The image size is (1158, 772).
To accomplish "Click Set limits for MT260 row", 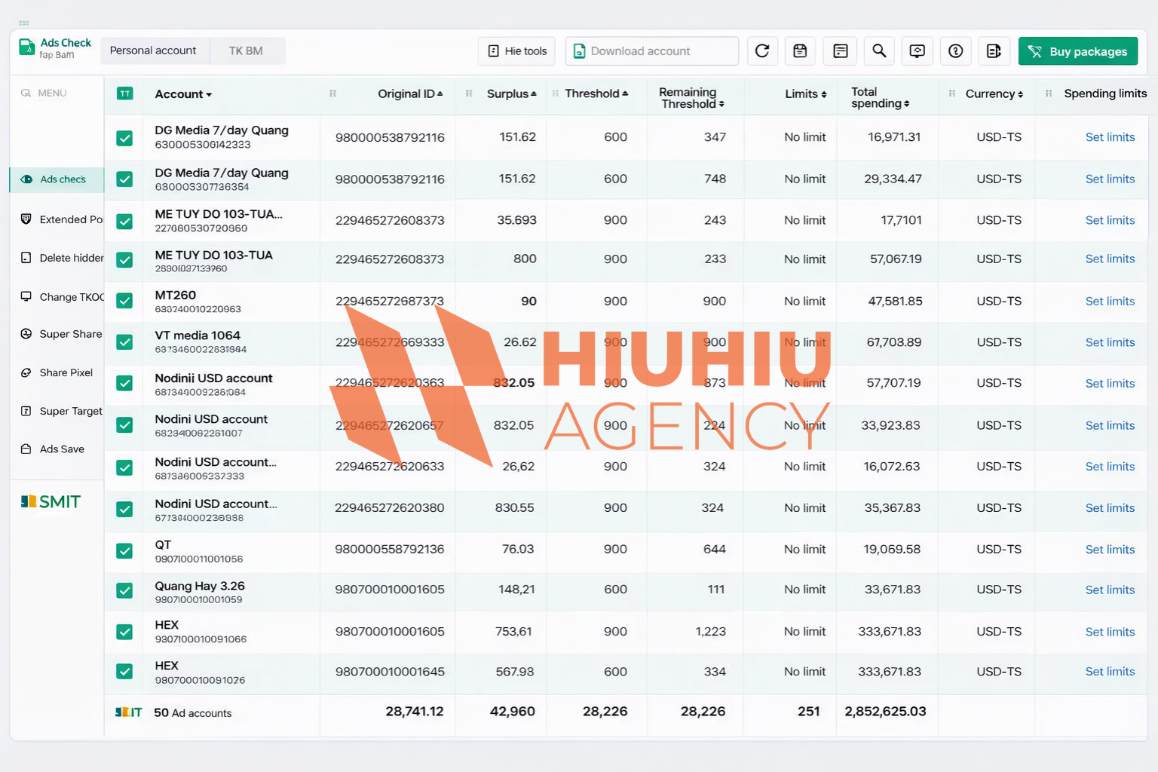I will (x=1109, y=301).
